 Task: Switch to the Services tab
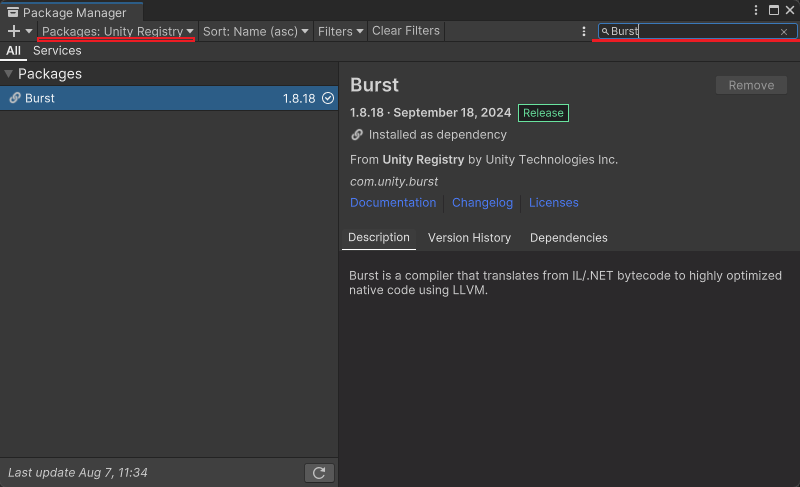[57, 50]
